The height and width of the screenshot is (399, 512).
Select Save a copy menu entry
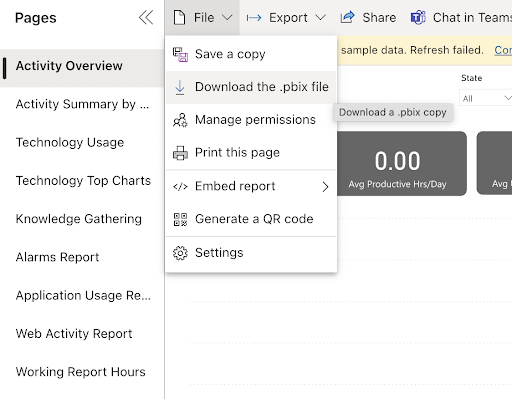click(x=251, y=54)
